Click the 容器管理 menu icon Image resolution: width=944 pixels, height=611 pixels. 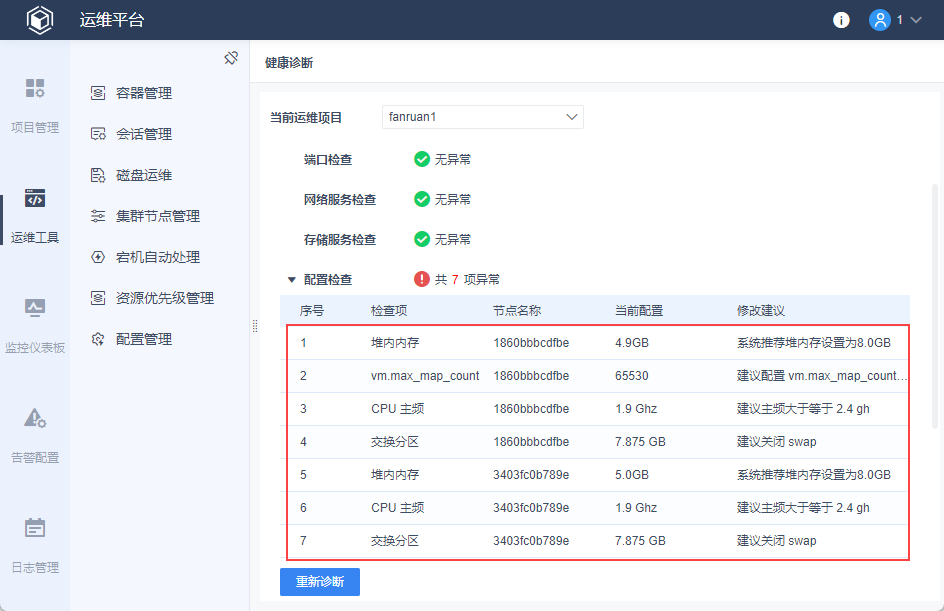(98, 93)
